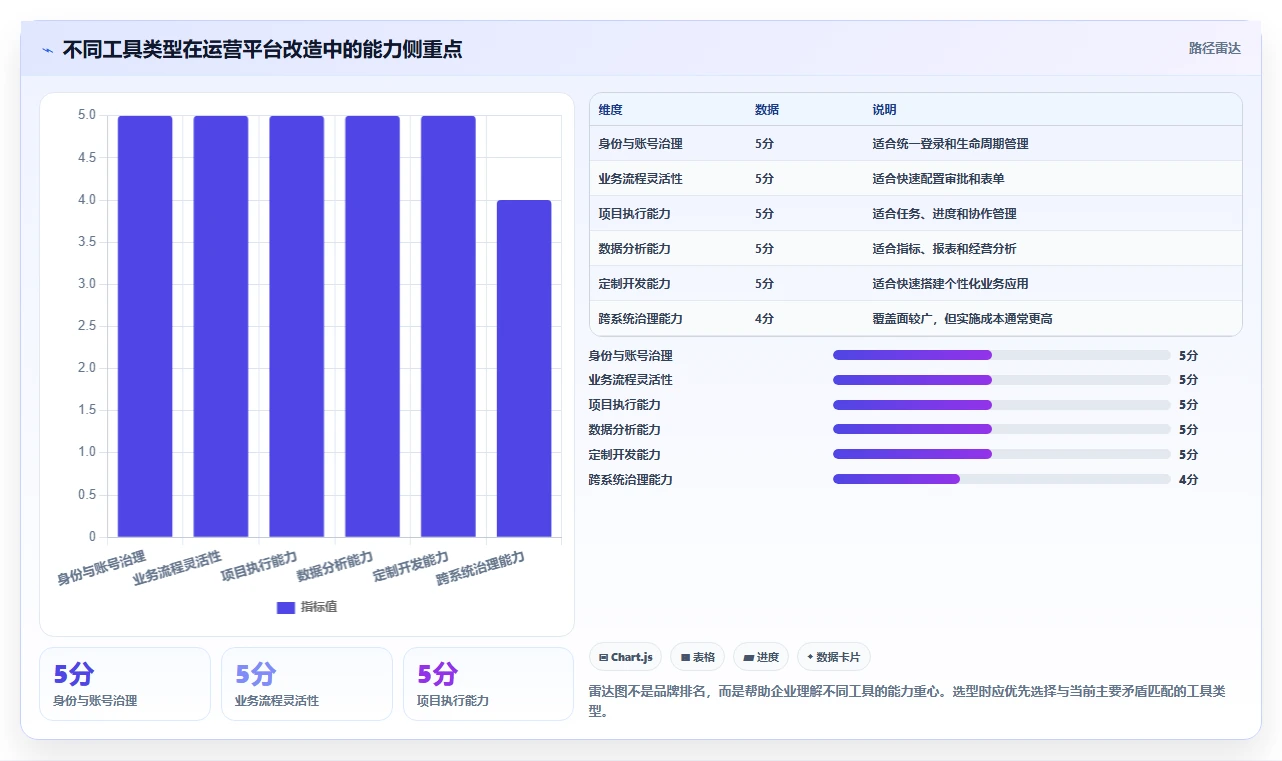Click the 5.0 y-axis tick label
1282x761 pixels.
87,115
